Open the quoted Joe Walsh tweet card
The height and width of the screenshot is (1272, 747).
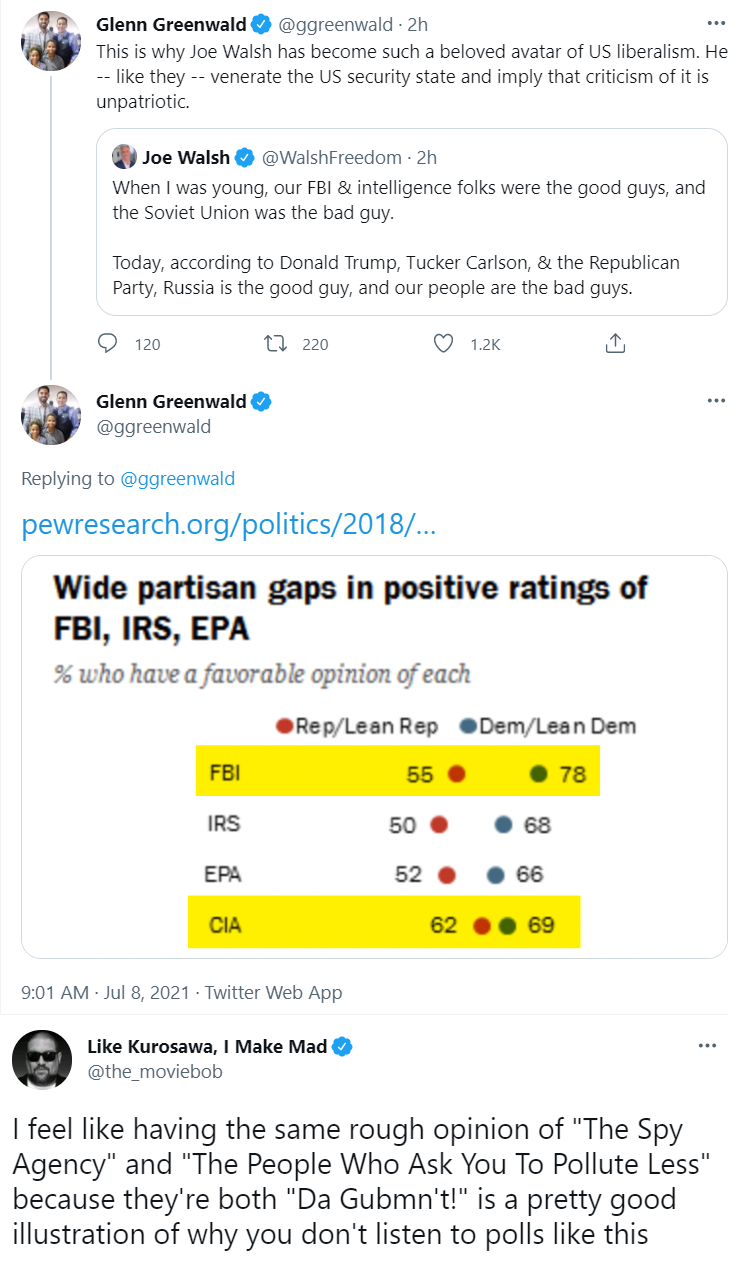(411, 222)
